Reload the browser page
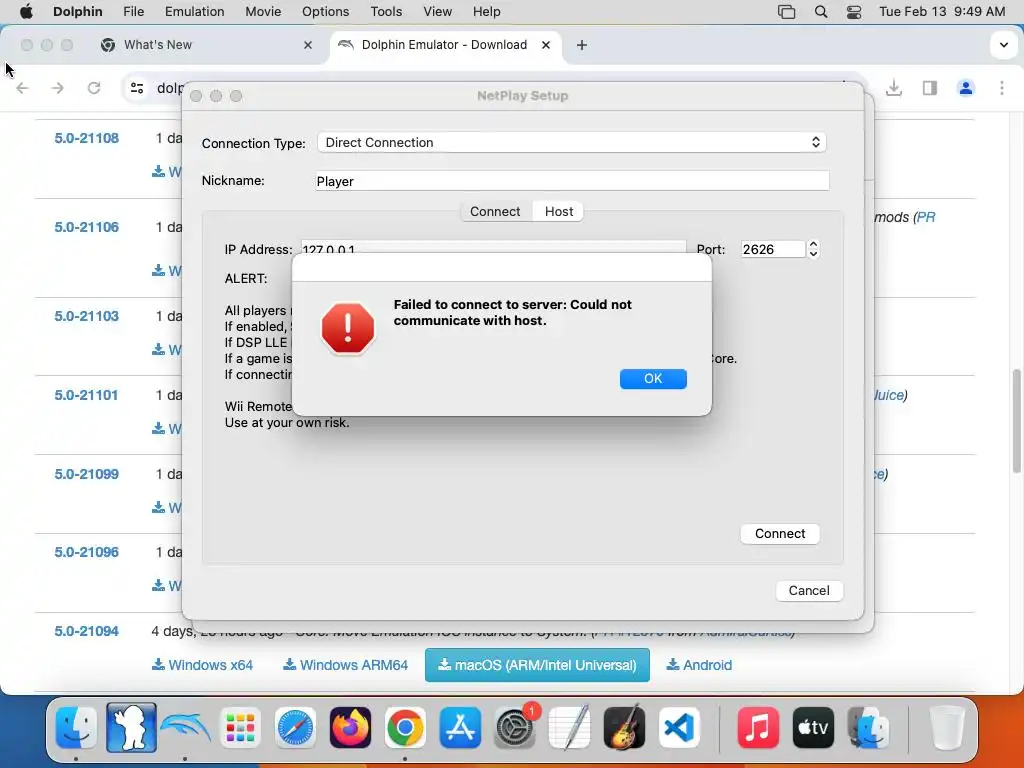 click(x=94, y=88)
